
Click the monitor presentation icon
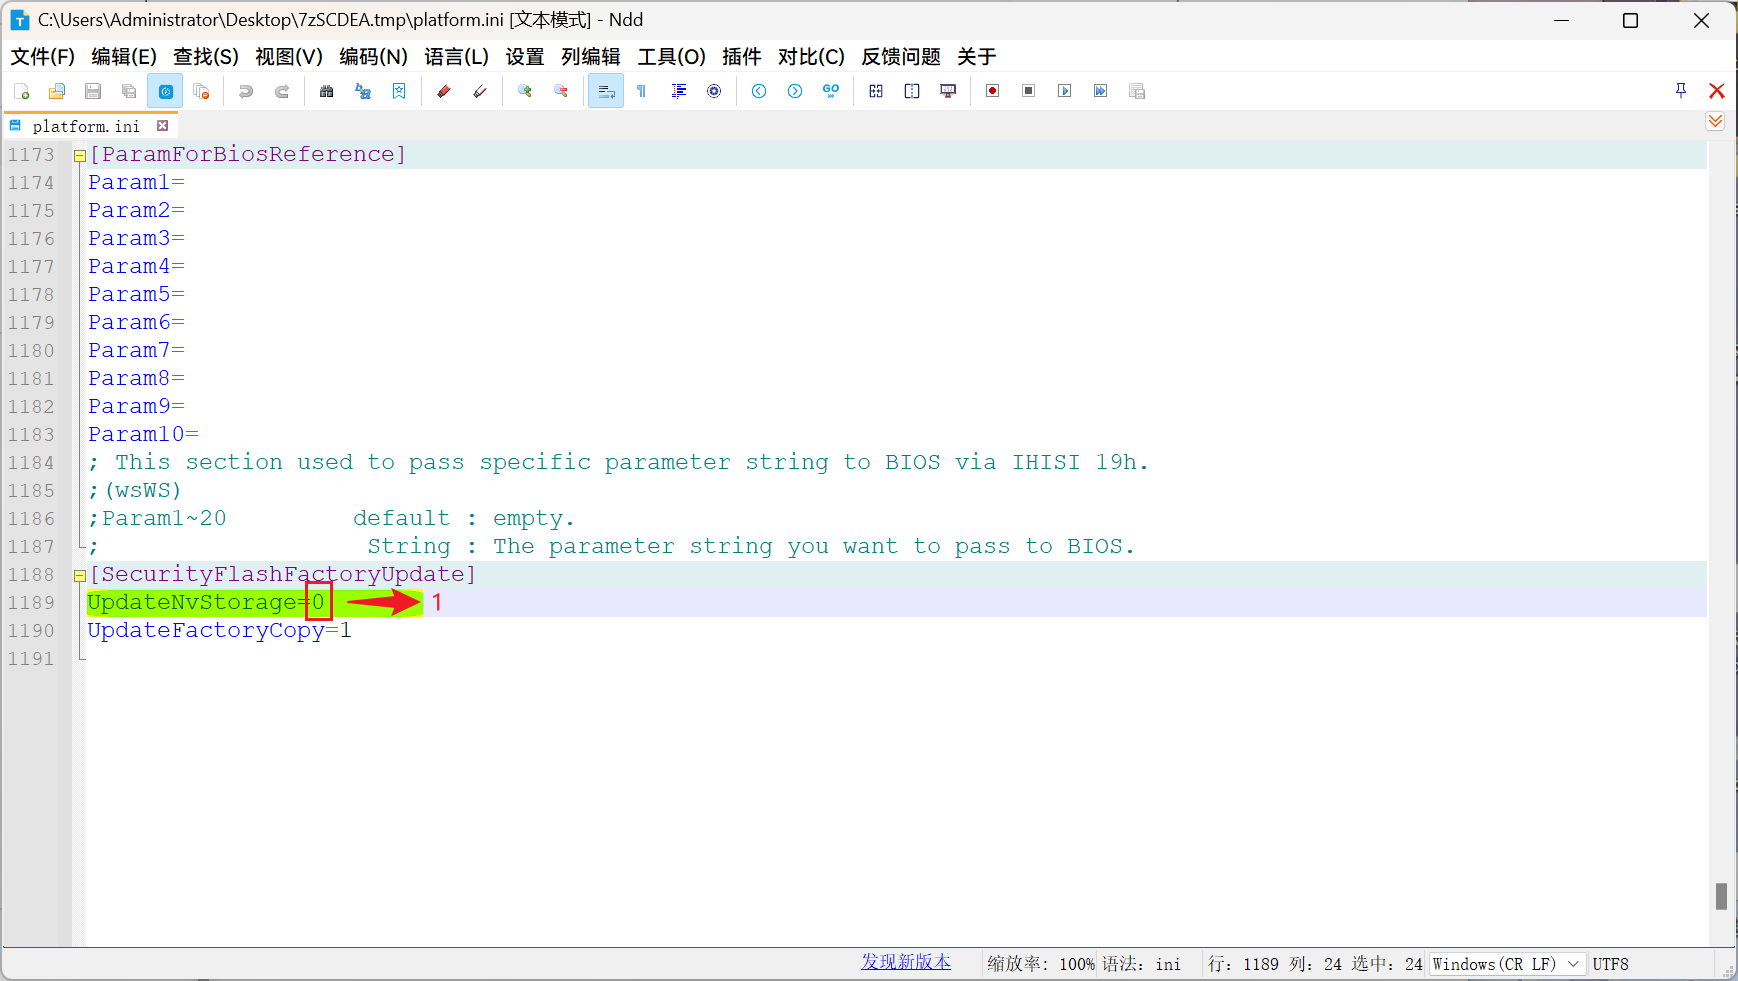[x=948, y=91]
